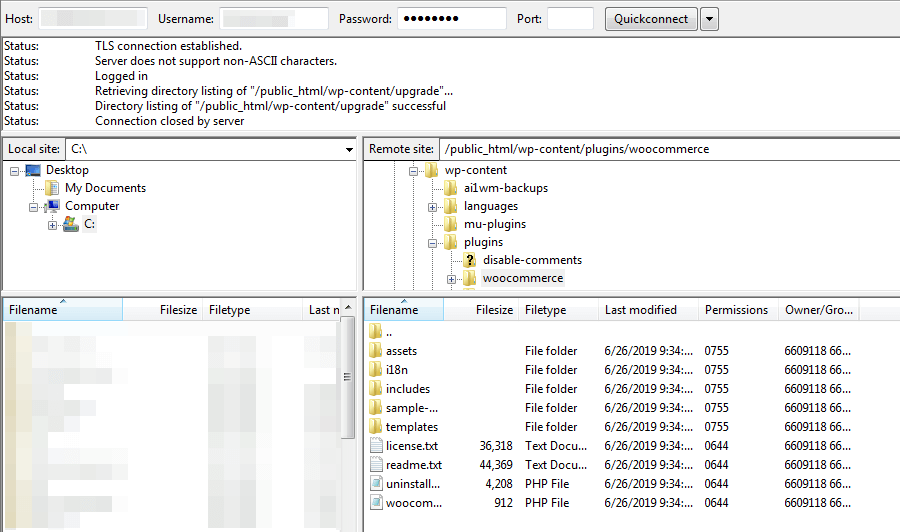Click the C: drive icon in local tree
This screenshot has width=900, height=532.
click(x=71, y=225)
